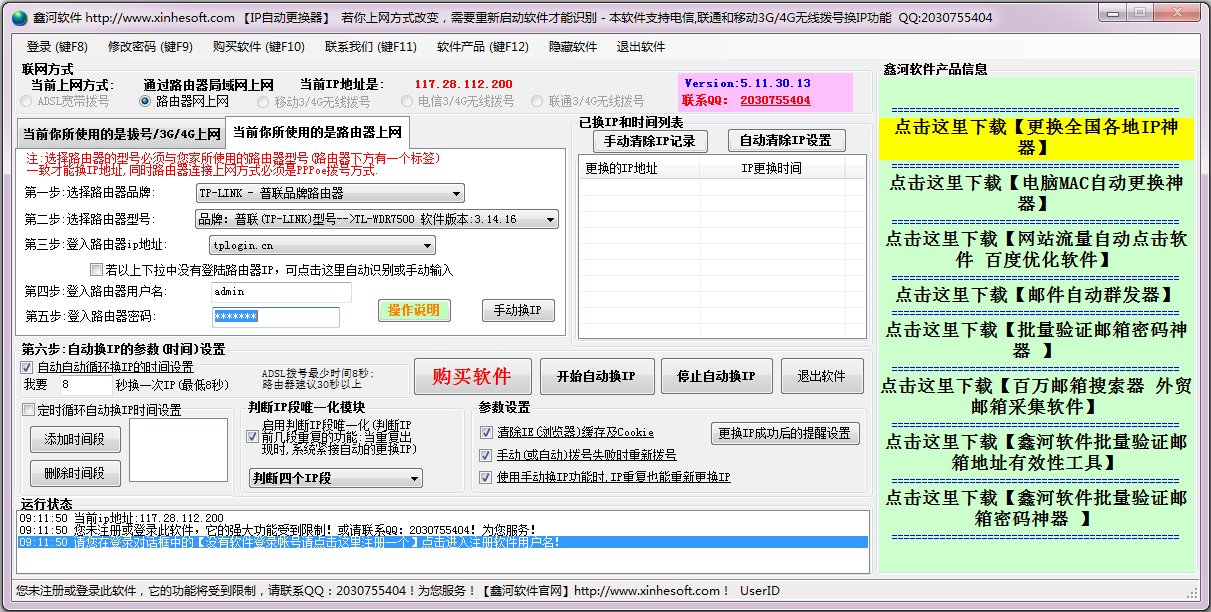Click the globe app icon in title bar

(19, 18)
